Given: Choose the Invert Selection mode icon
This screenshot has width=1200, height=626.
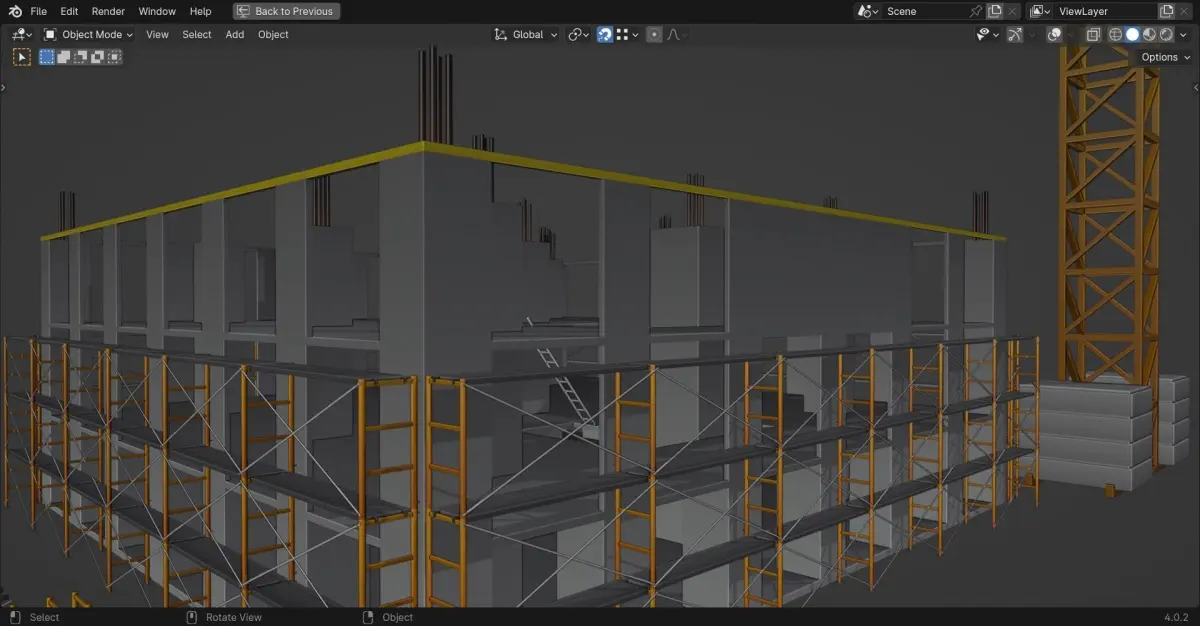Looking at the screenshot, I should click(x=98, y=57).
